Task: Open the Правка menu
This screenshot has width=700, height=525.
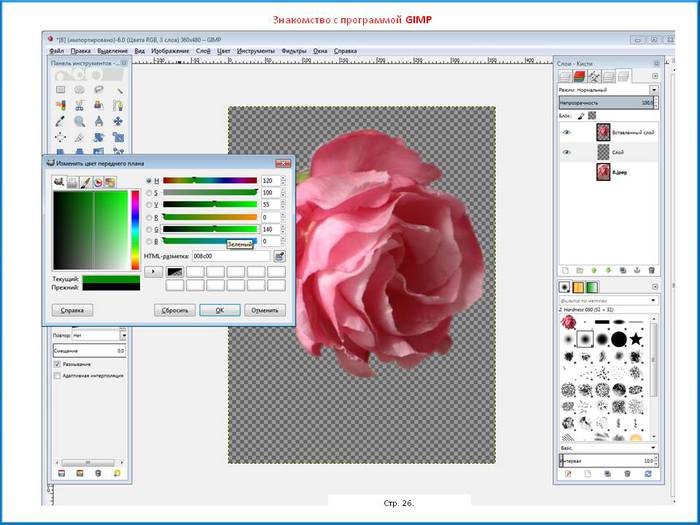Action: tap(80, 51)
